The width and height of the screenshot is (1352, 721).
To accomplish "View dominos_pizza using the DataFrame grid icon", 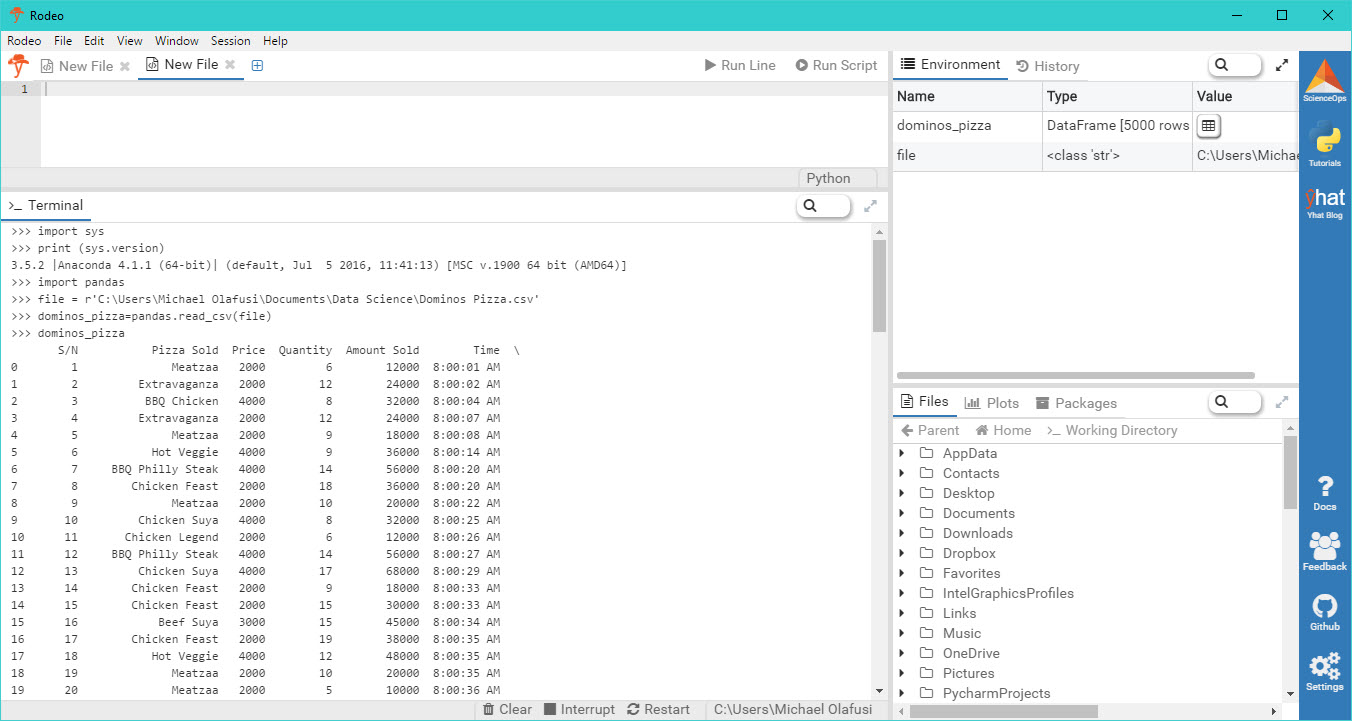I will pyautogui.click(x=1209, y=125).
